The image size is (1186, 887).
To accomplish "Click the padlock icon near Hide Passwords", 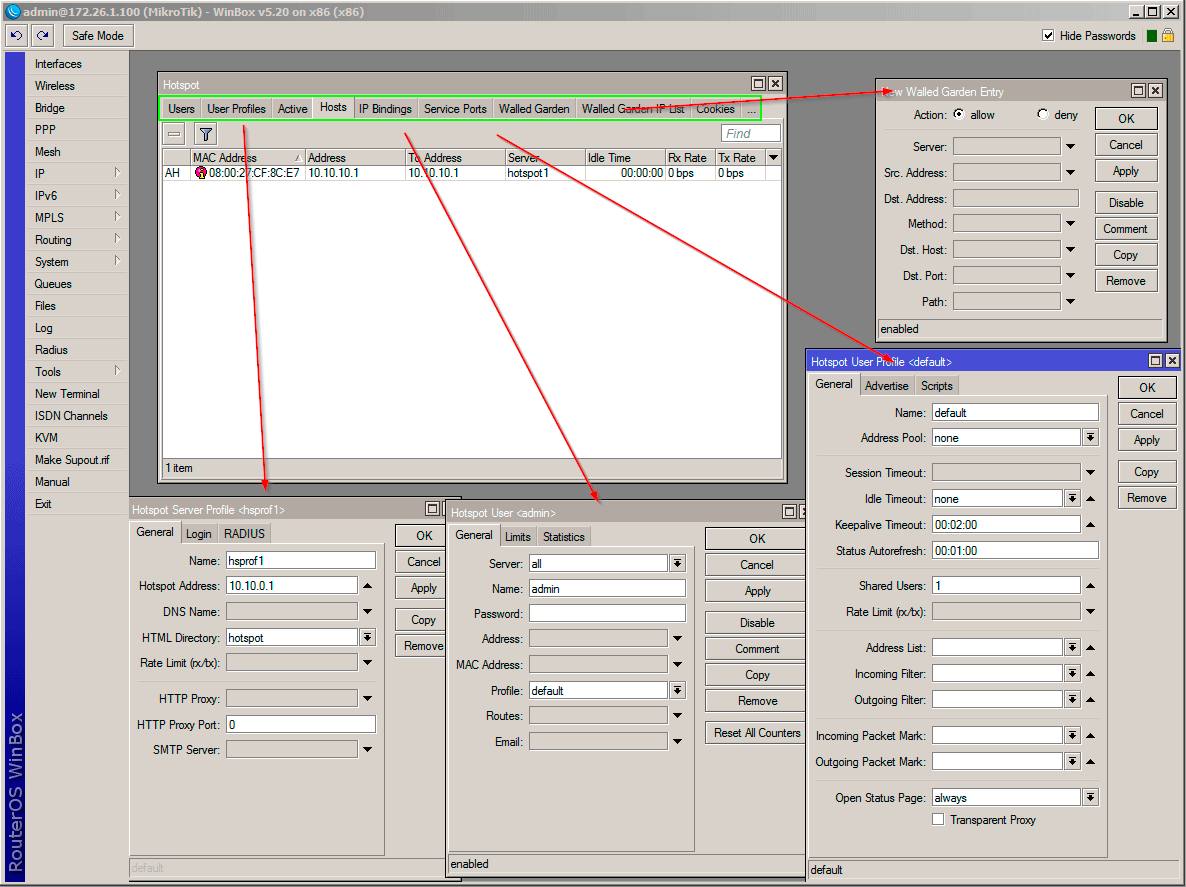I will coord(1167,36).
